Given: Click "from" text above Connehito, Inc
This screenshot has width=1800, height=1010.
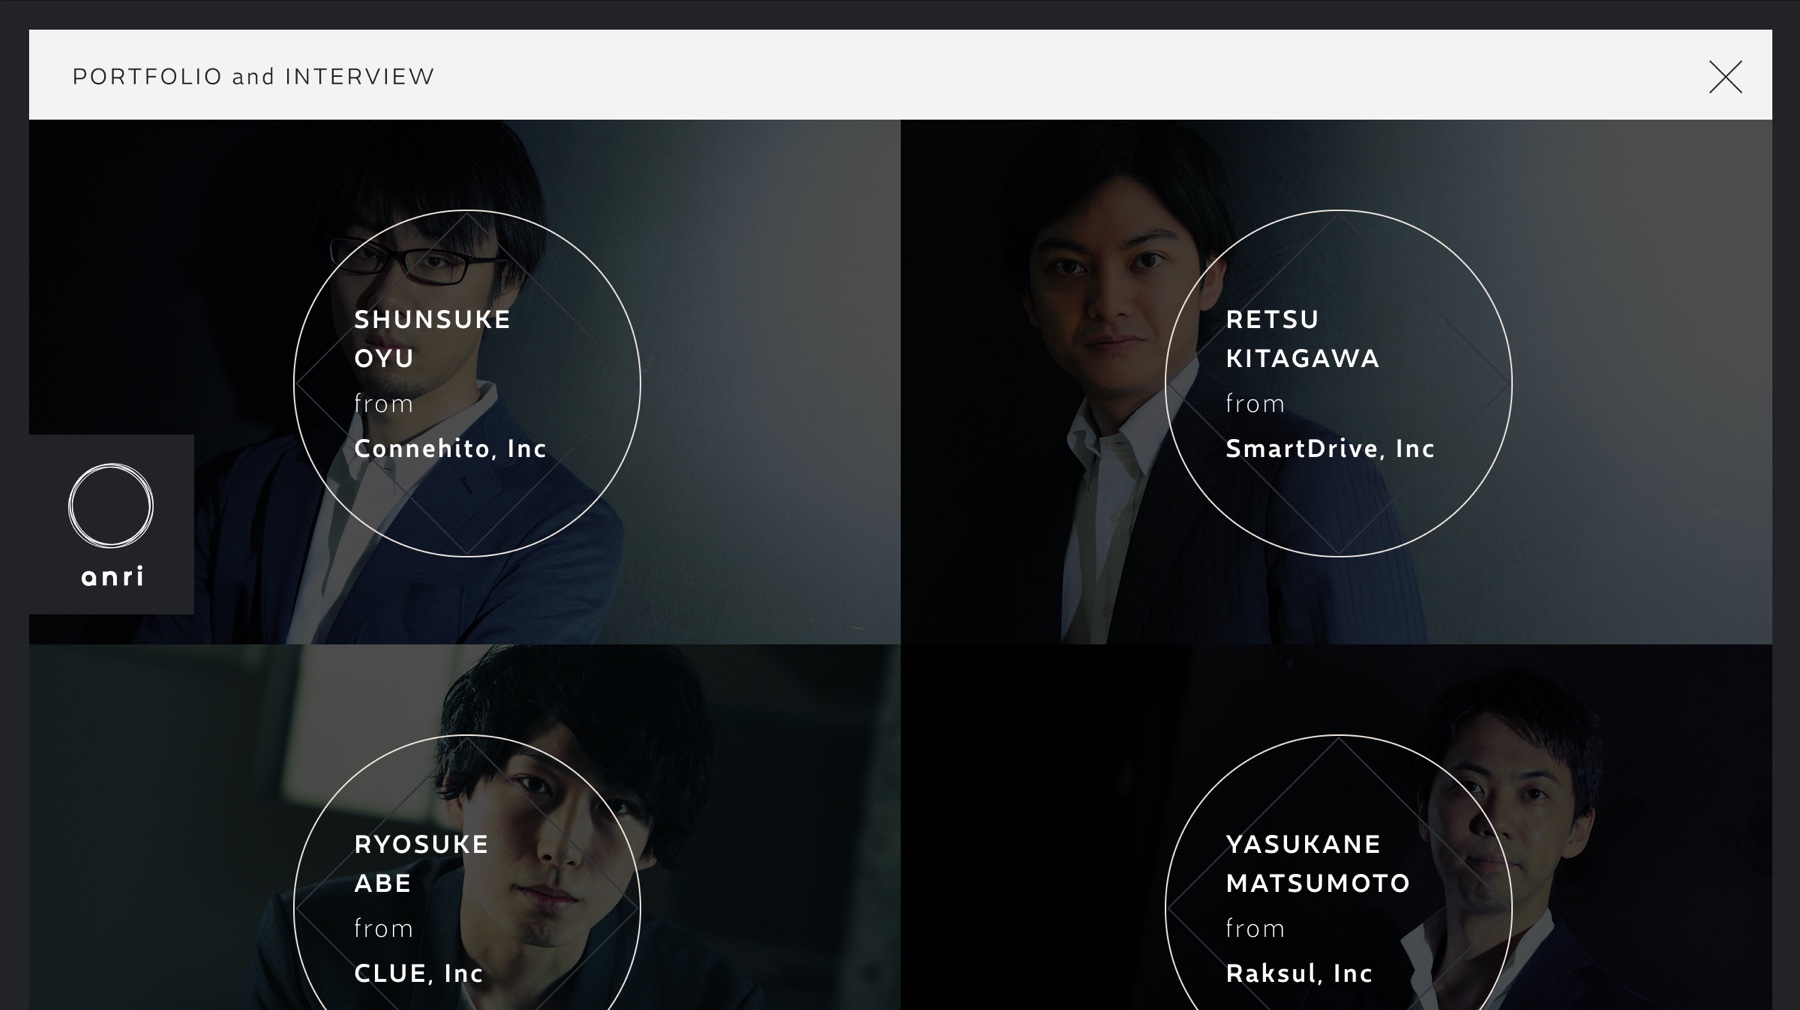Looking at the screenshot, I should (x=384, y=404).
